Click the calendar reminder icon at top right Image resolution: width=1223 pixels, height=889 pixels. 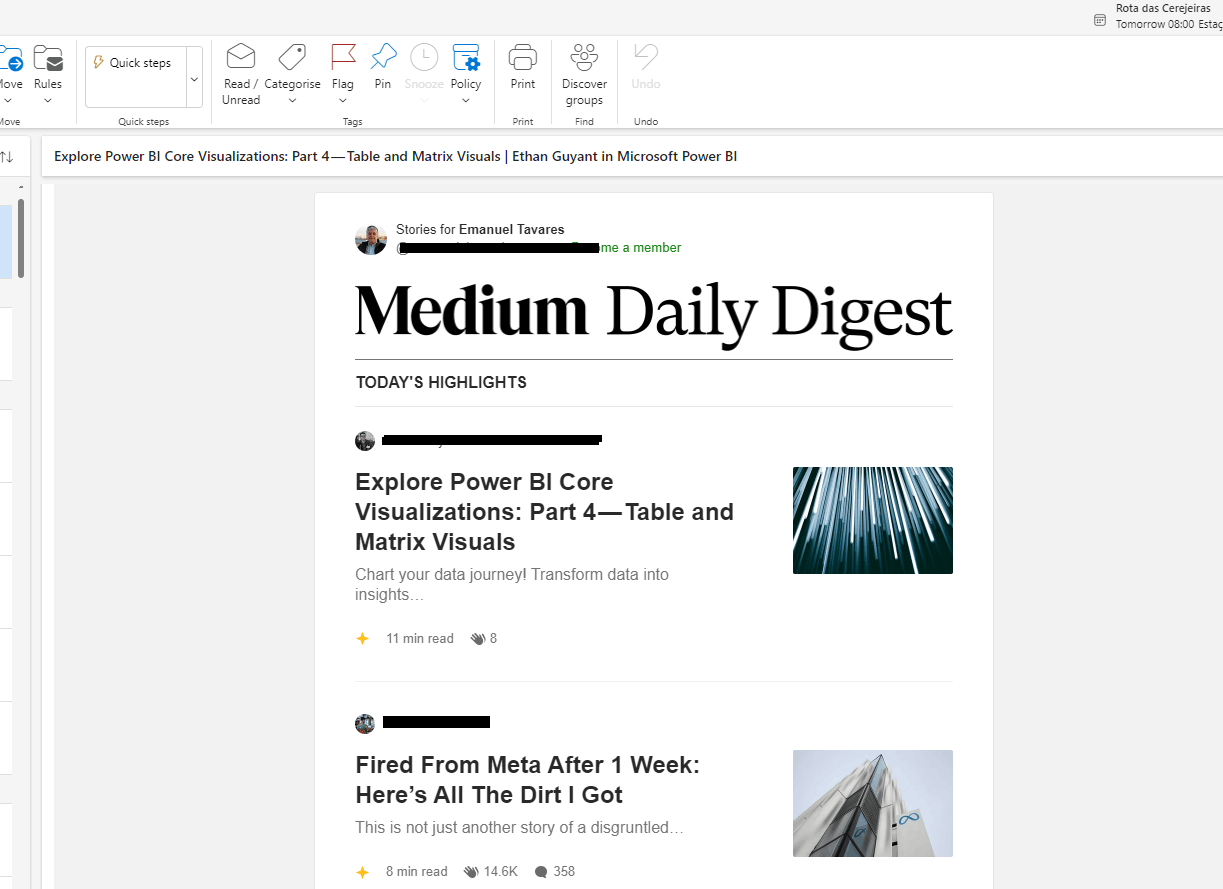click(1100, 19)
